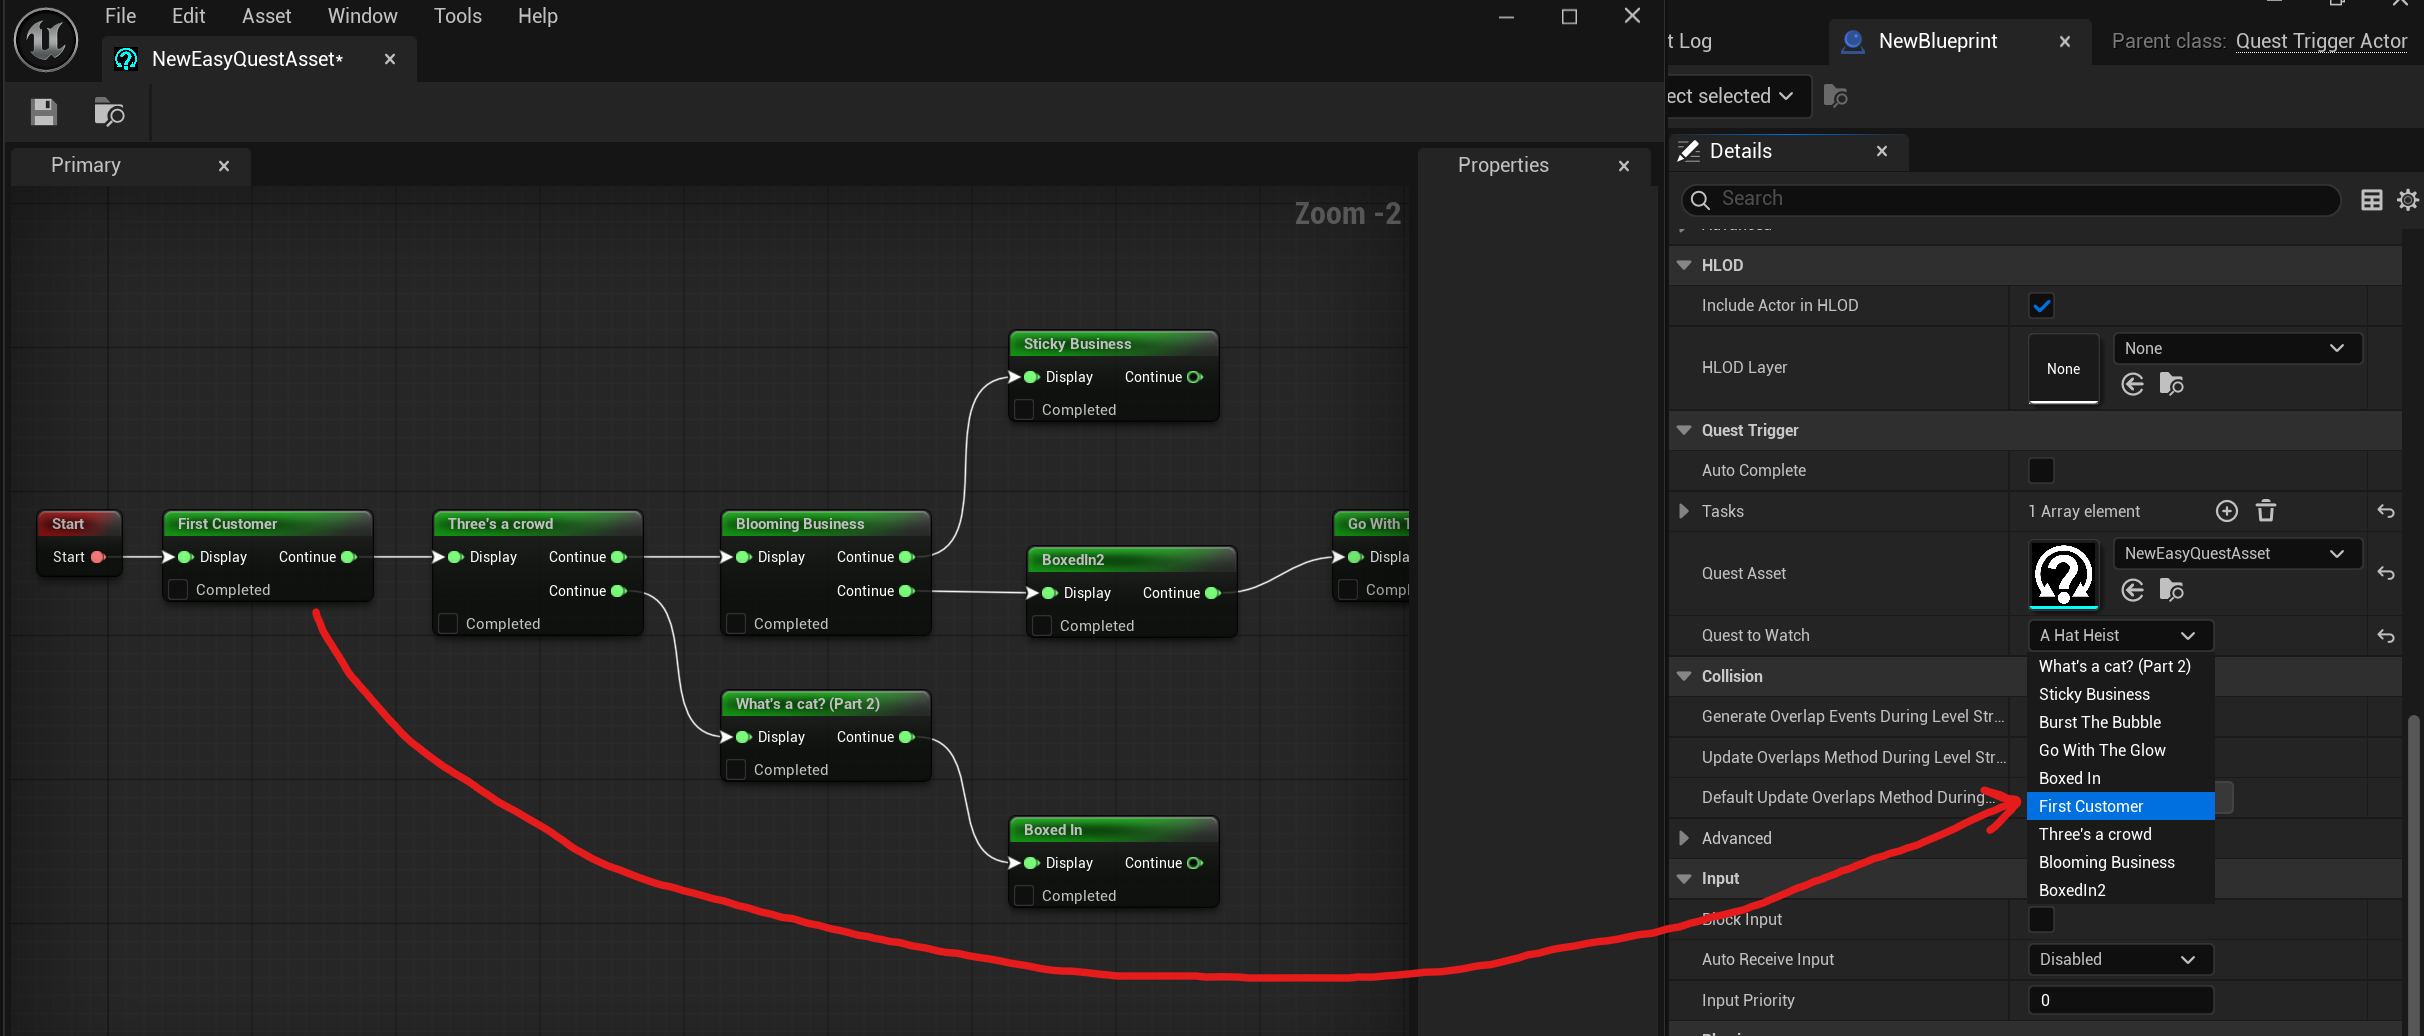Open the property matrix view icon
2424x1036 pixels.
(x=2371, y=200)
